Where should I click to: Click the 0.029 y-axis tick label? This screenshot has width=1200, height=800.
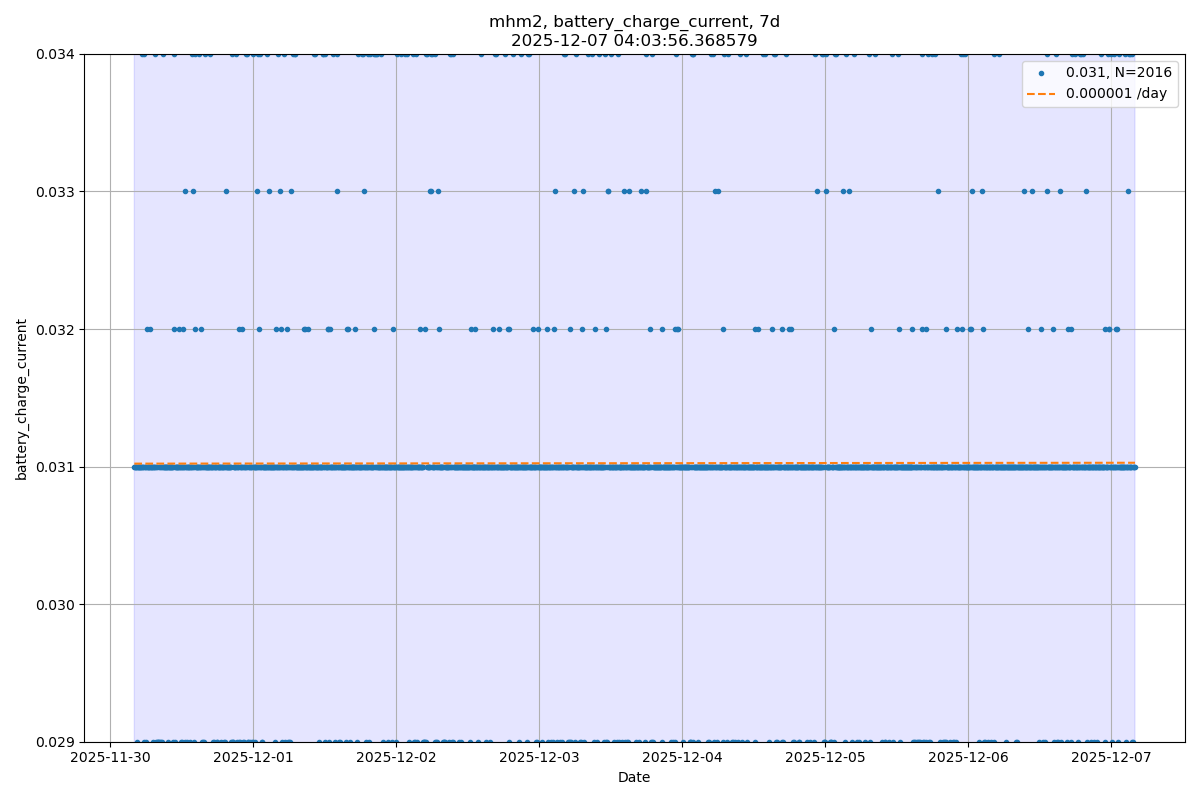pyautogui.click(x=56, y=742)
